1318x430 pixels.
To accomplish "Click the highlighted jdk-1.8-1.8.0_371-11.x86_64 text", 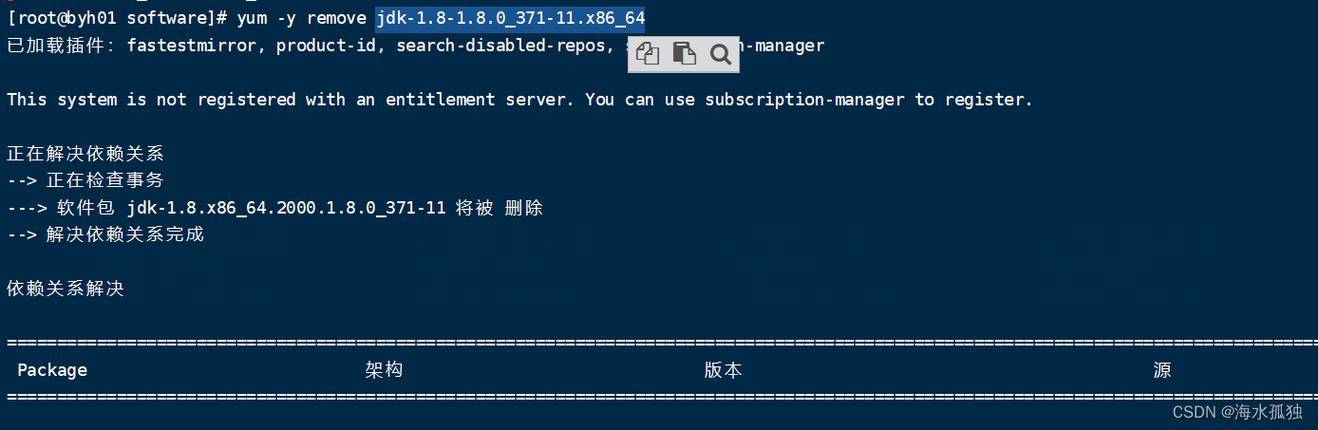I will pos(510,18).
